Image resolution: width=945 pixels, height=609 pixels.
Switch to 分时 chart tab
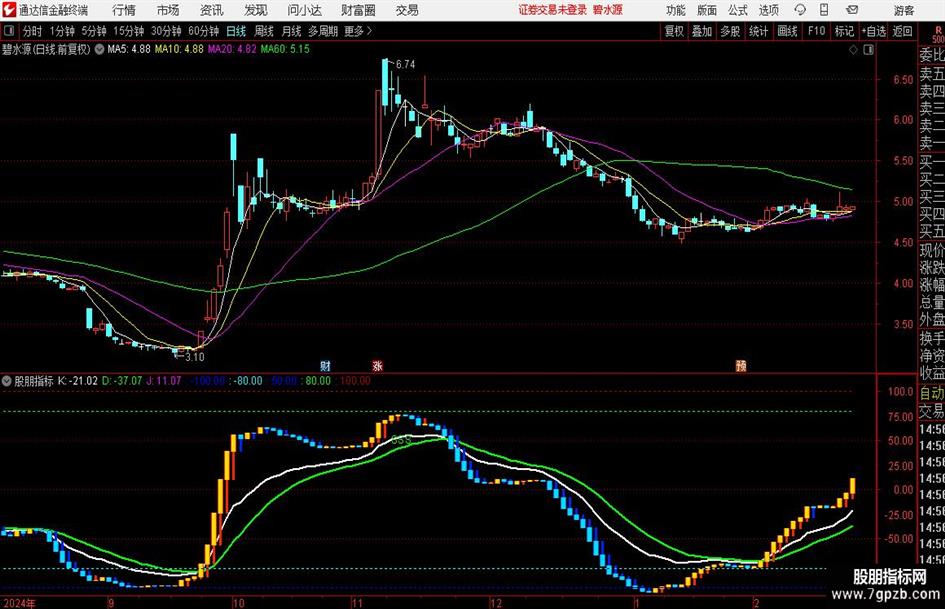(33, 31)
